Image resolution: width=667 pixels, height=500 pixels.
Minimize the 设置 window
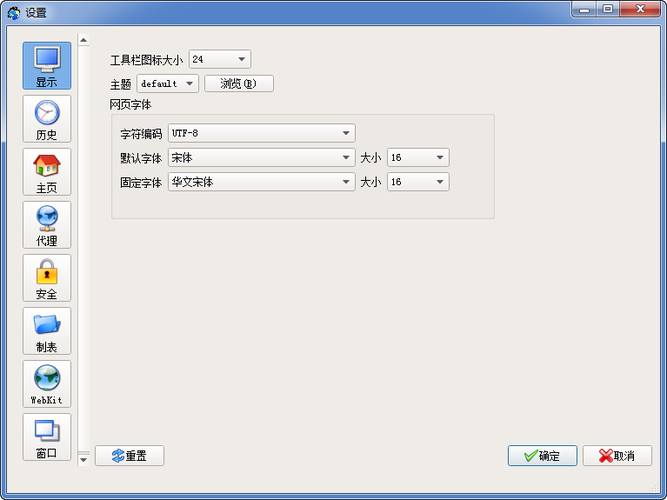click(x=584, y=9)
